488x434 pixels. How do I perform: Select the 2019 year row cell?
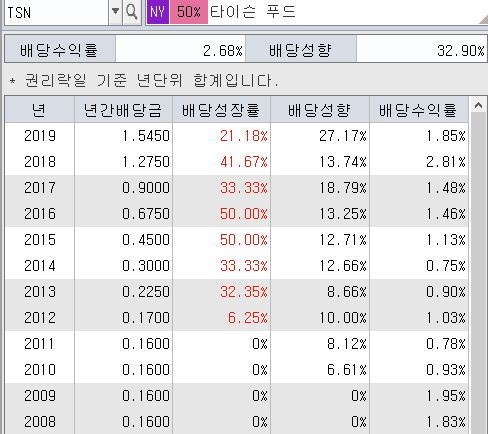(40, 136)
